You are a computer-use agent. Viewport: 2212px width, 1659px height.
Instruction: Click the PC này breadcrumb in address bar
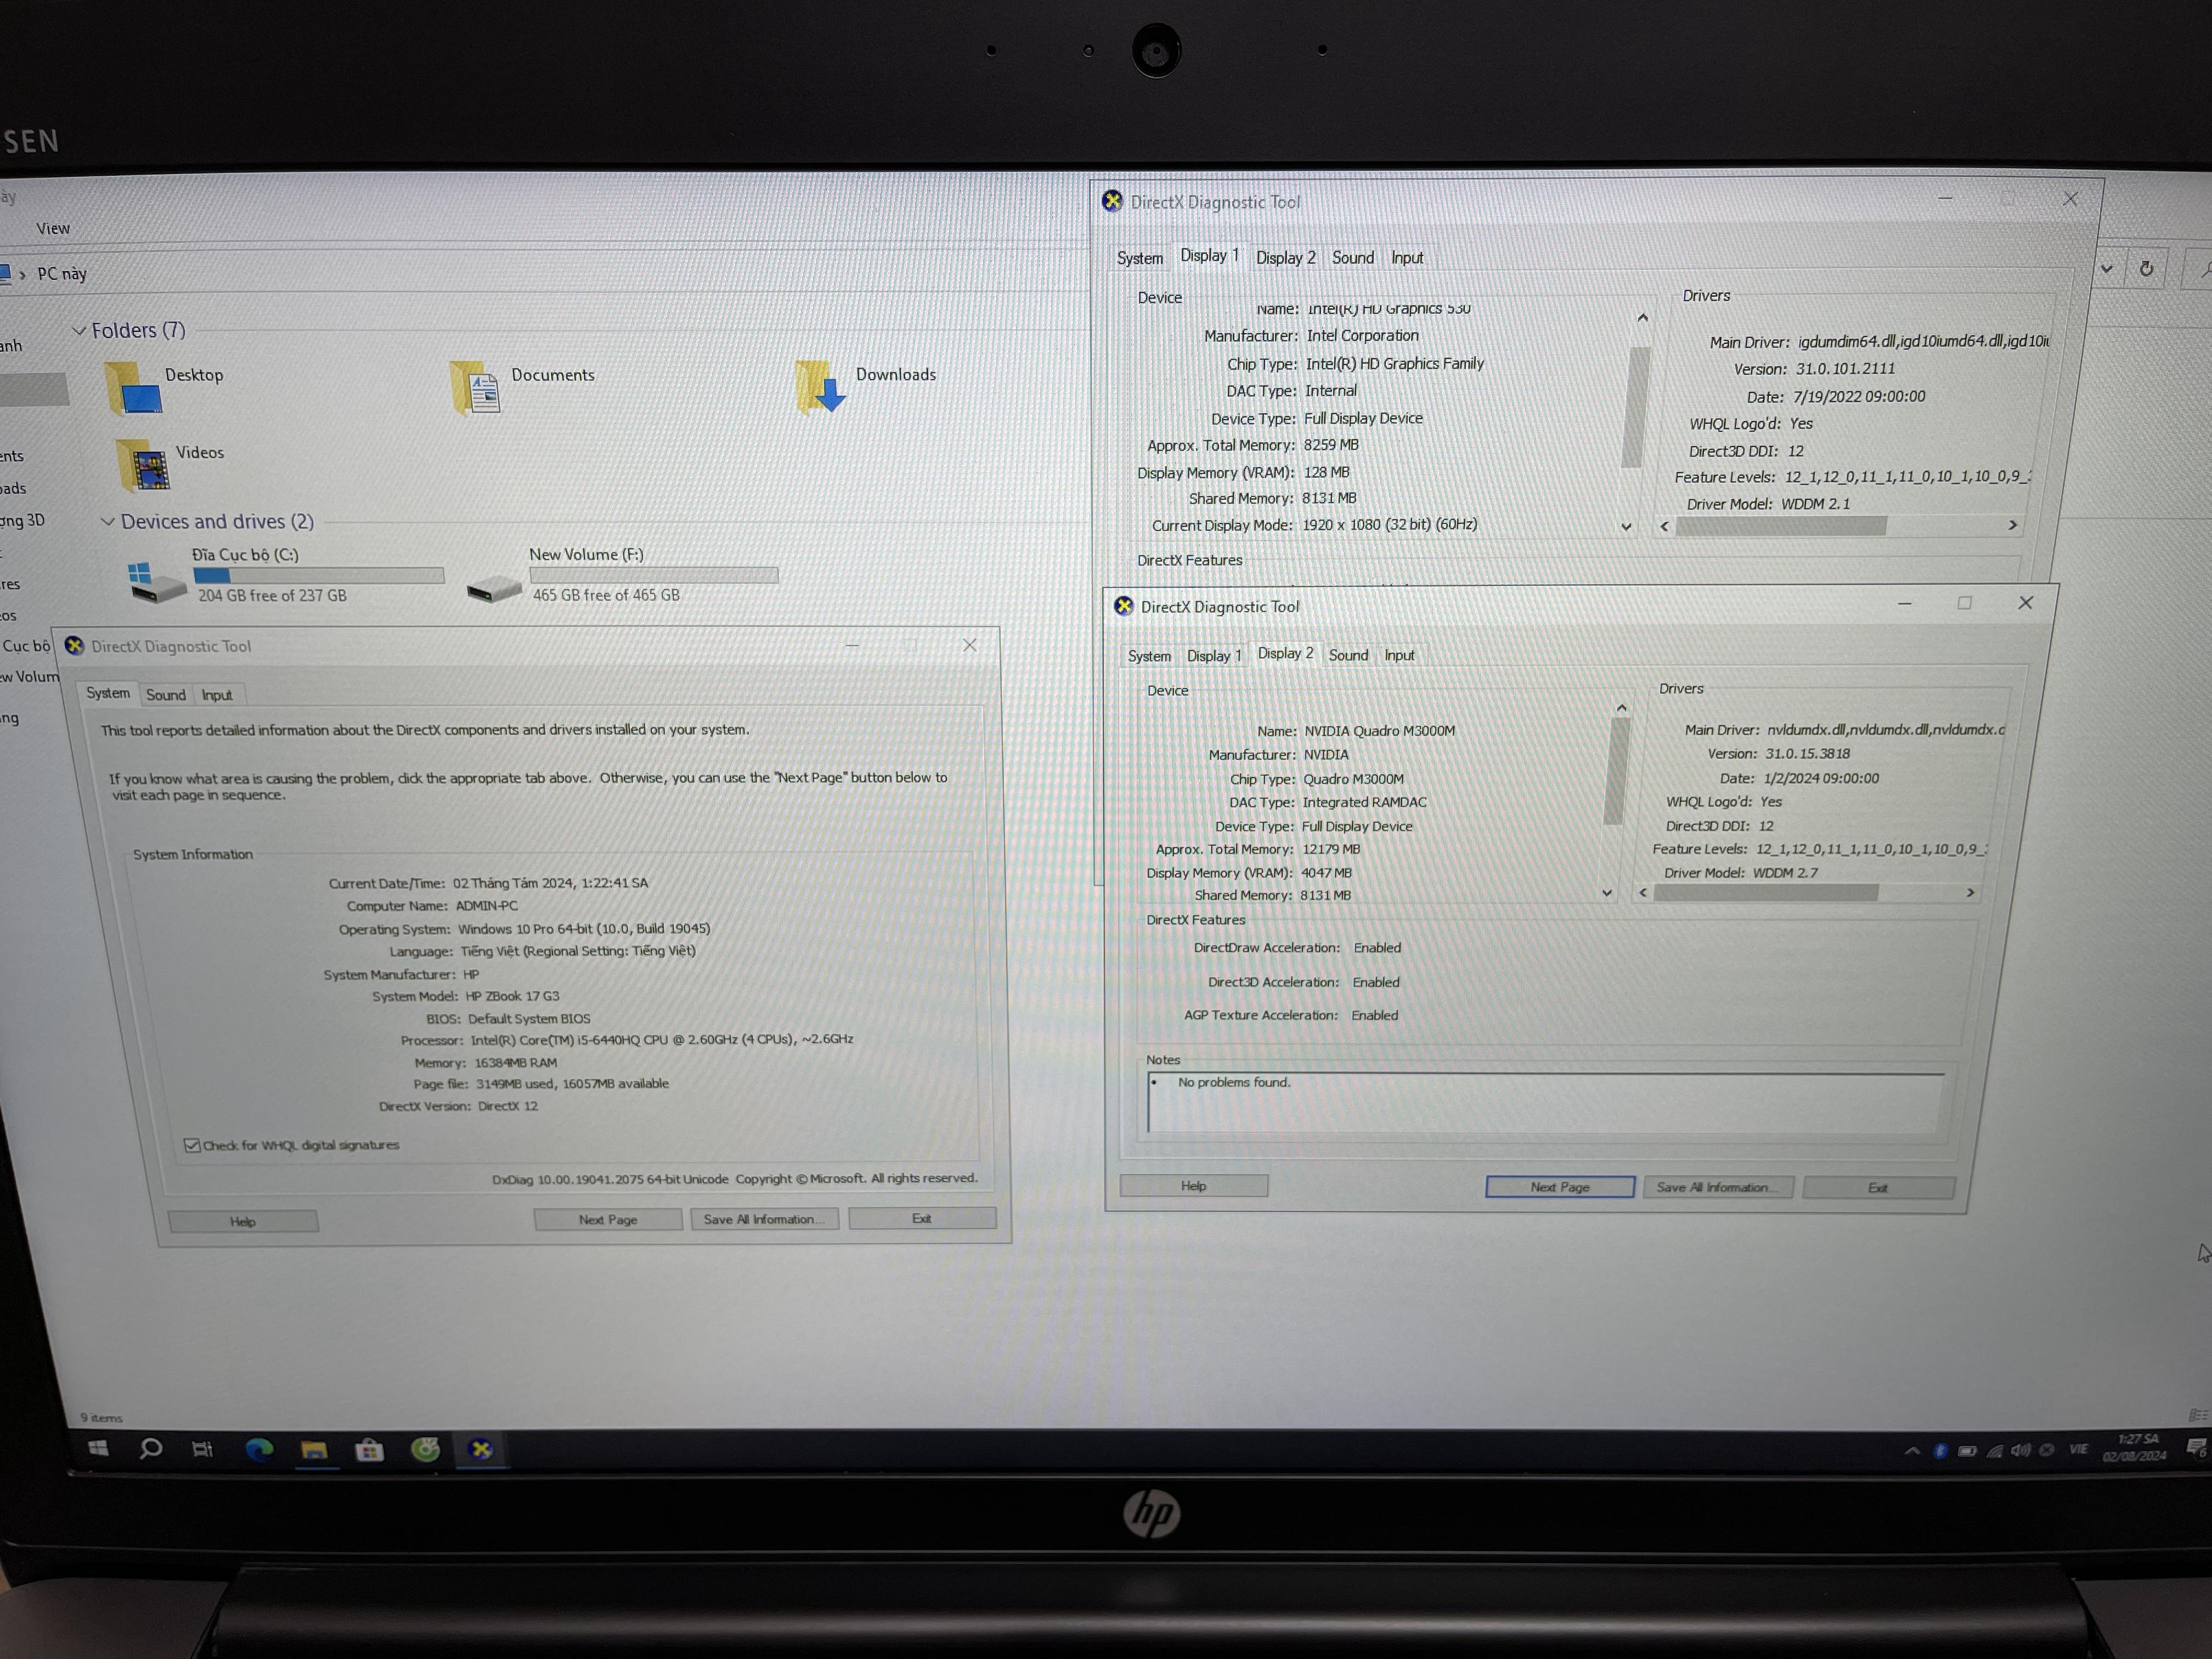pos(62,274)
